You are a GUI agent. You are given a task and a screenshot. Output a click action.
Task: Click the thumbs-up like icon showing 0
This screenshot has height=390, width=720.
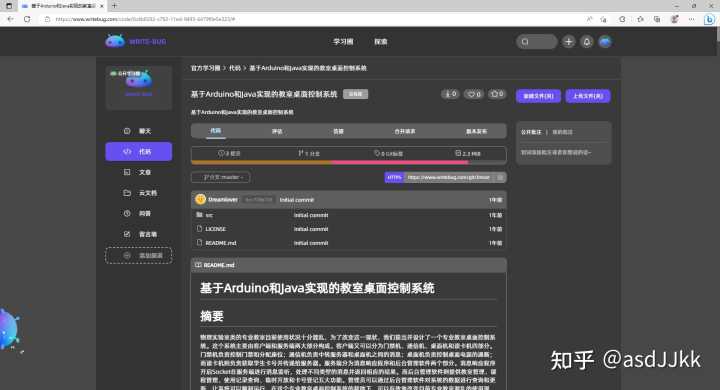497,94
